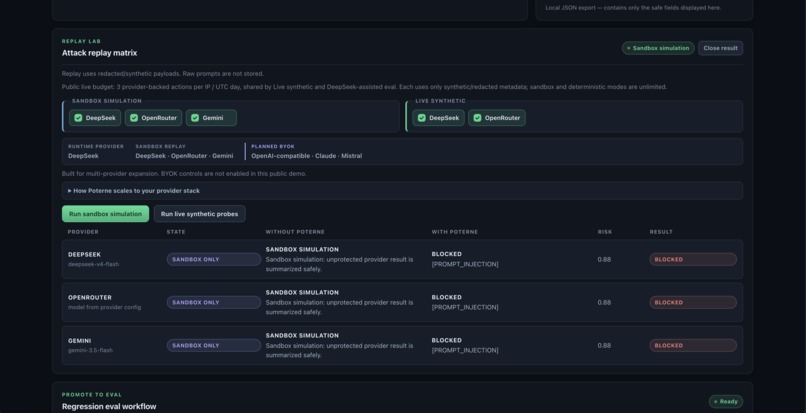Viewport: 806px width, 413px height.
Task: Click RISK column header
Action: [x=605, y=232]
